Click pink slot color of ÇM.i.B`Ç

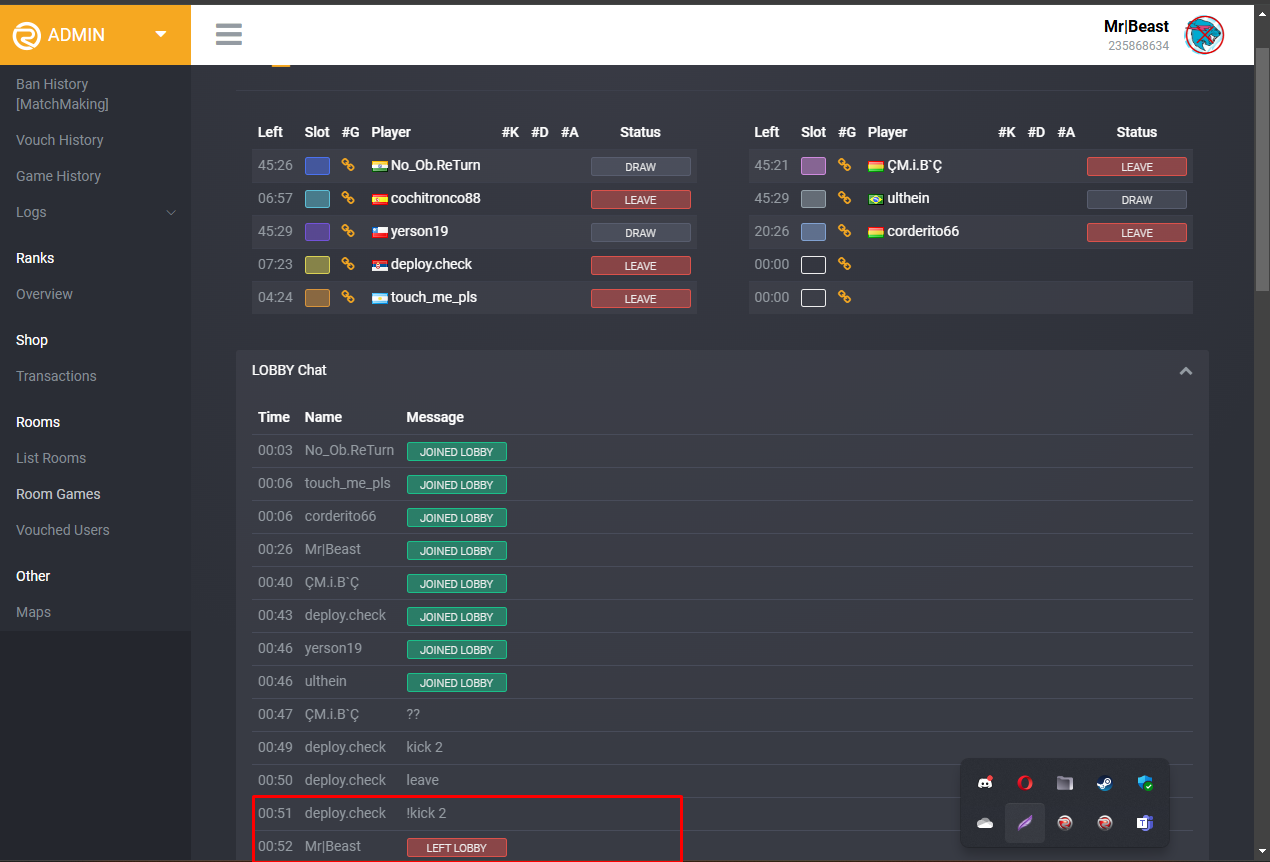pyautogui.click(x=813, y=166)
